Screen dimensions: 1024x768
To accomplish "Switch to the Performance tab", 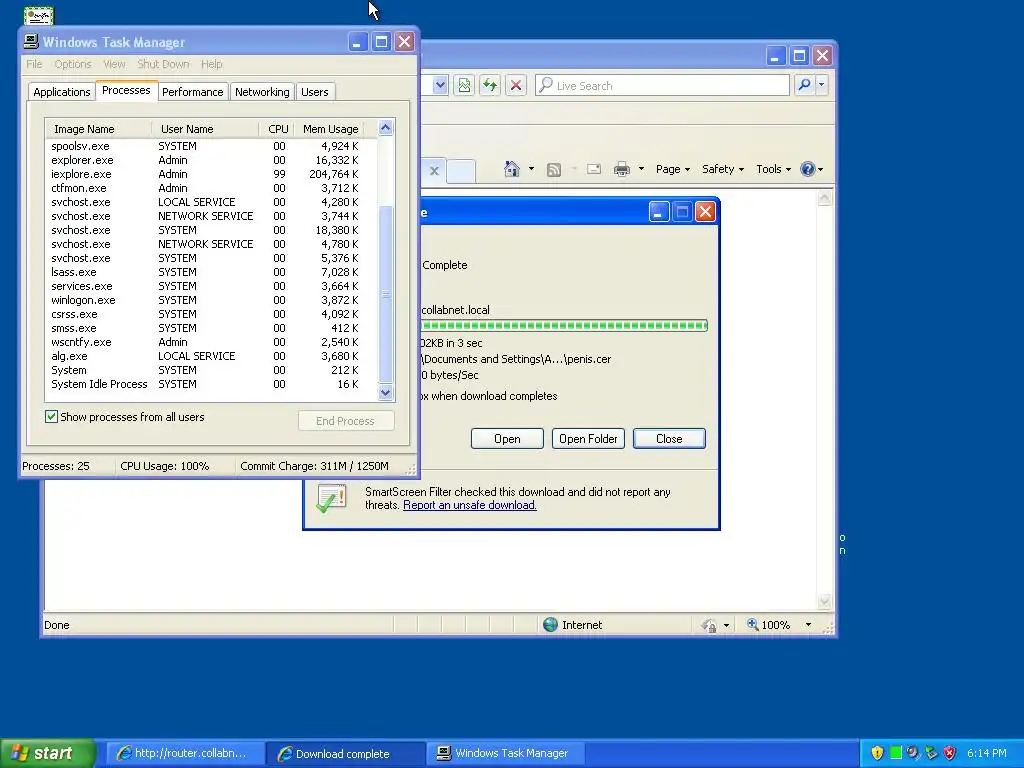I will [x=193, y=92].
